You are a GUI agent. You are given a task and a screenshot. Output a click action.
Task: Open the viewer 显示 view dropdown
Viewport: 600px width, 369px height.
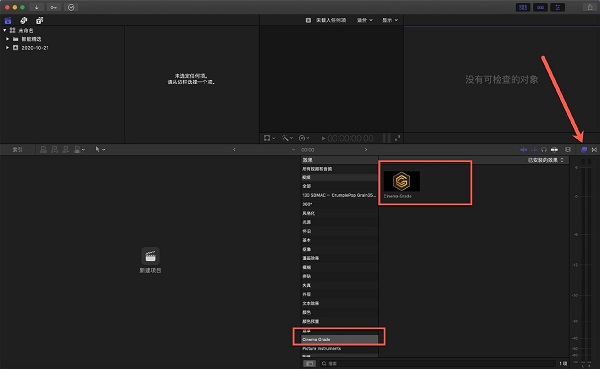[390, 20]
